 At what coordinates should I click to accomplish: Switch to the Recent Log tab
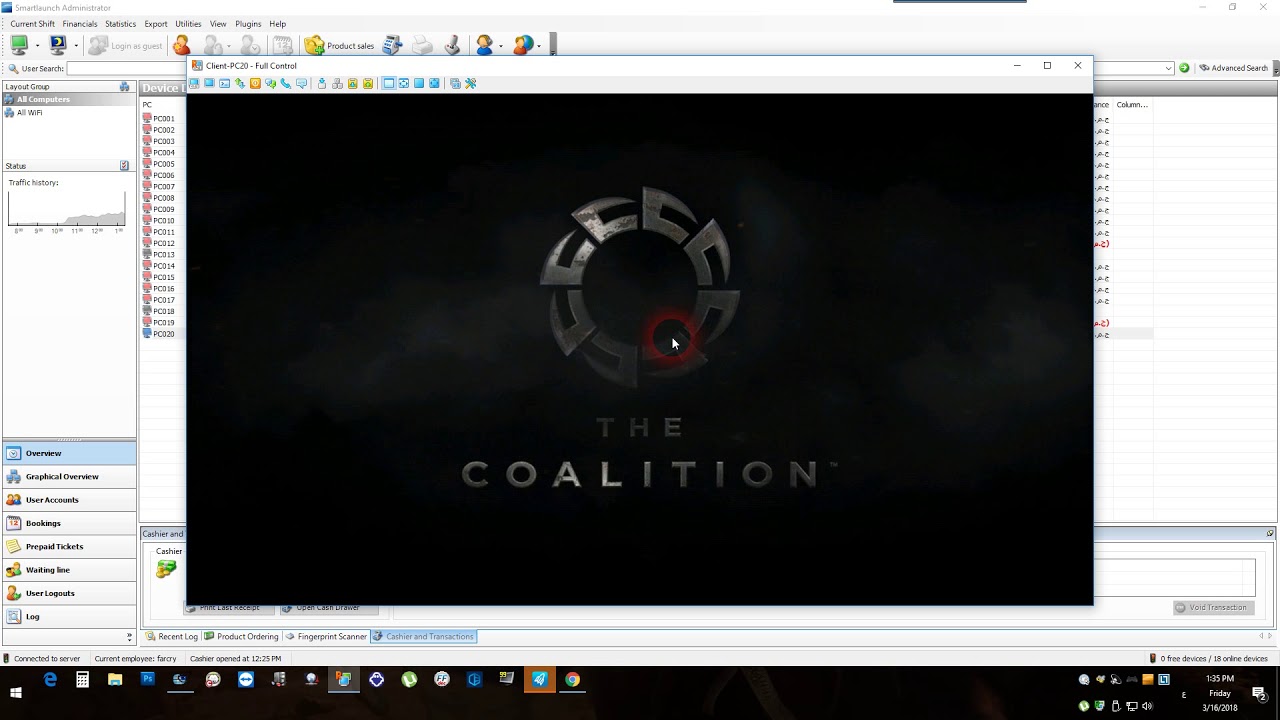click(172, 636)
